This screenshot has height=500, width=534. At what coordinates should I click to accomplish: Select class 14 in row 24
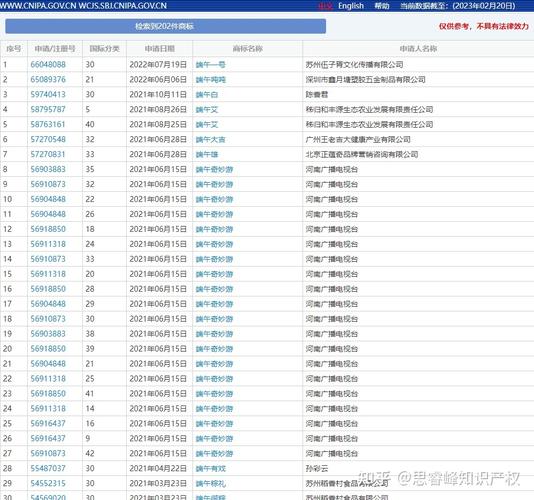(x=90, y=408)
